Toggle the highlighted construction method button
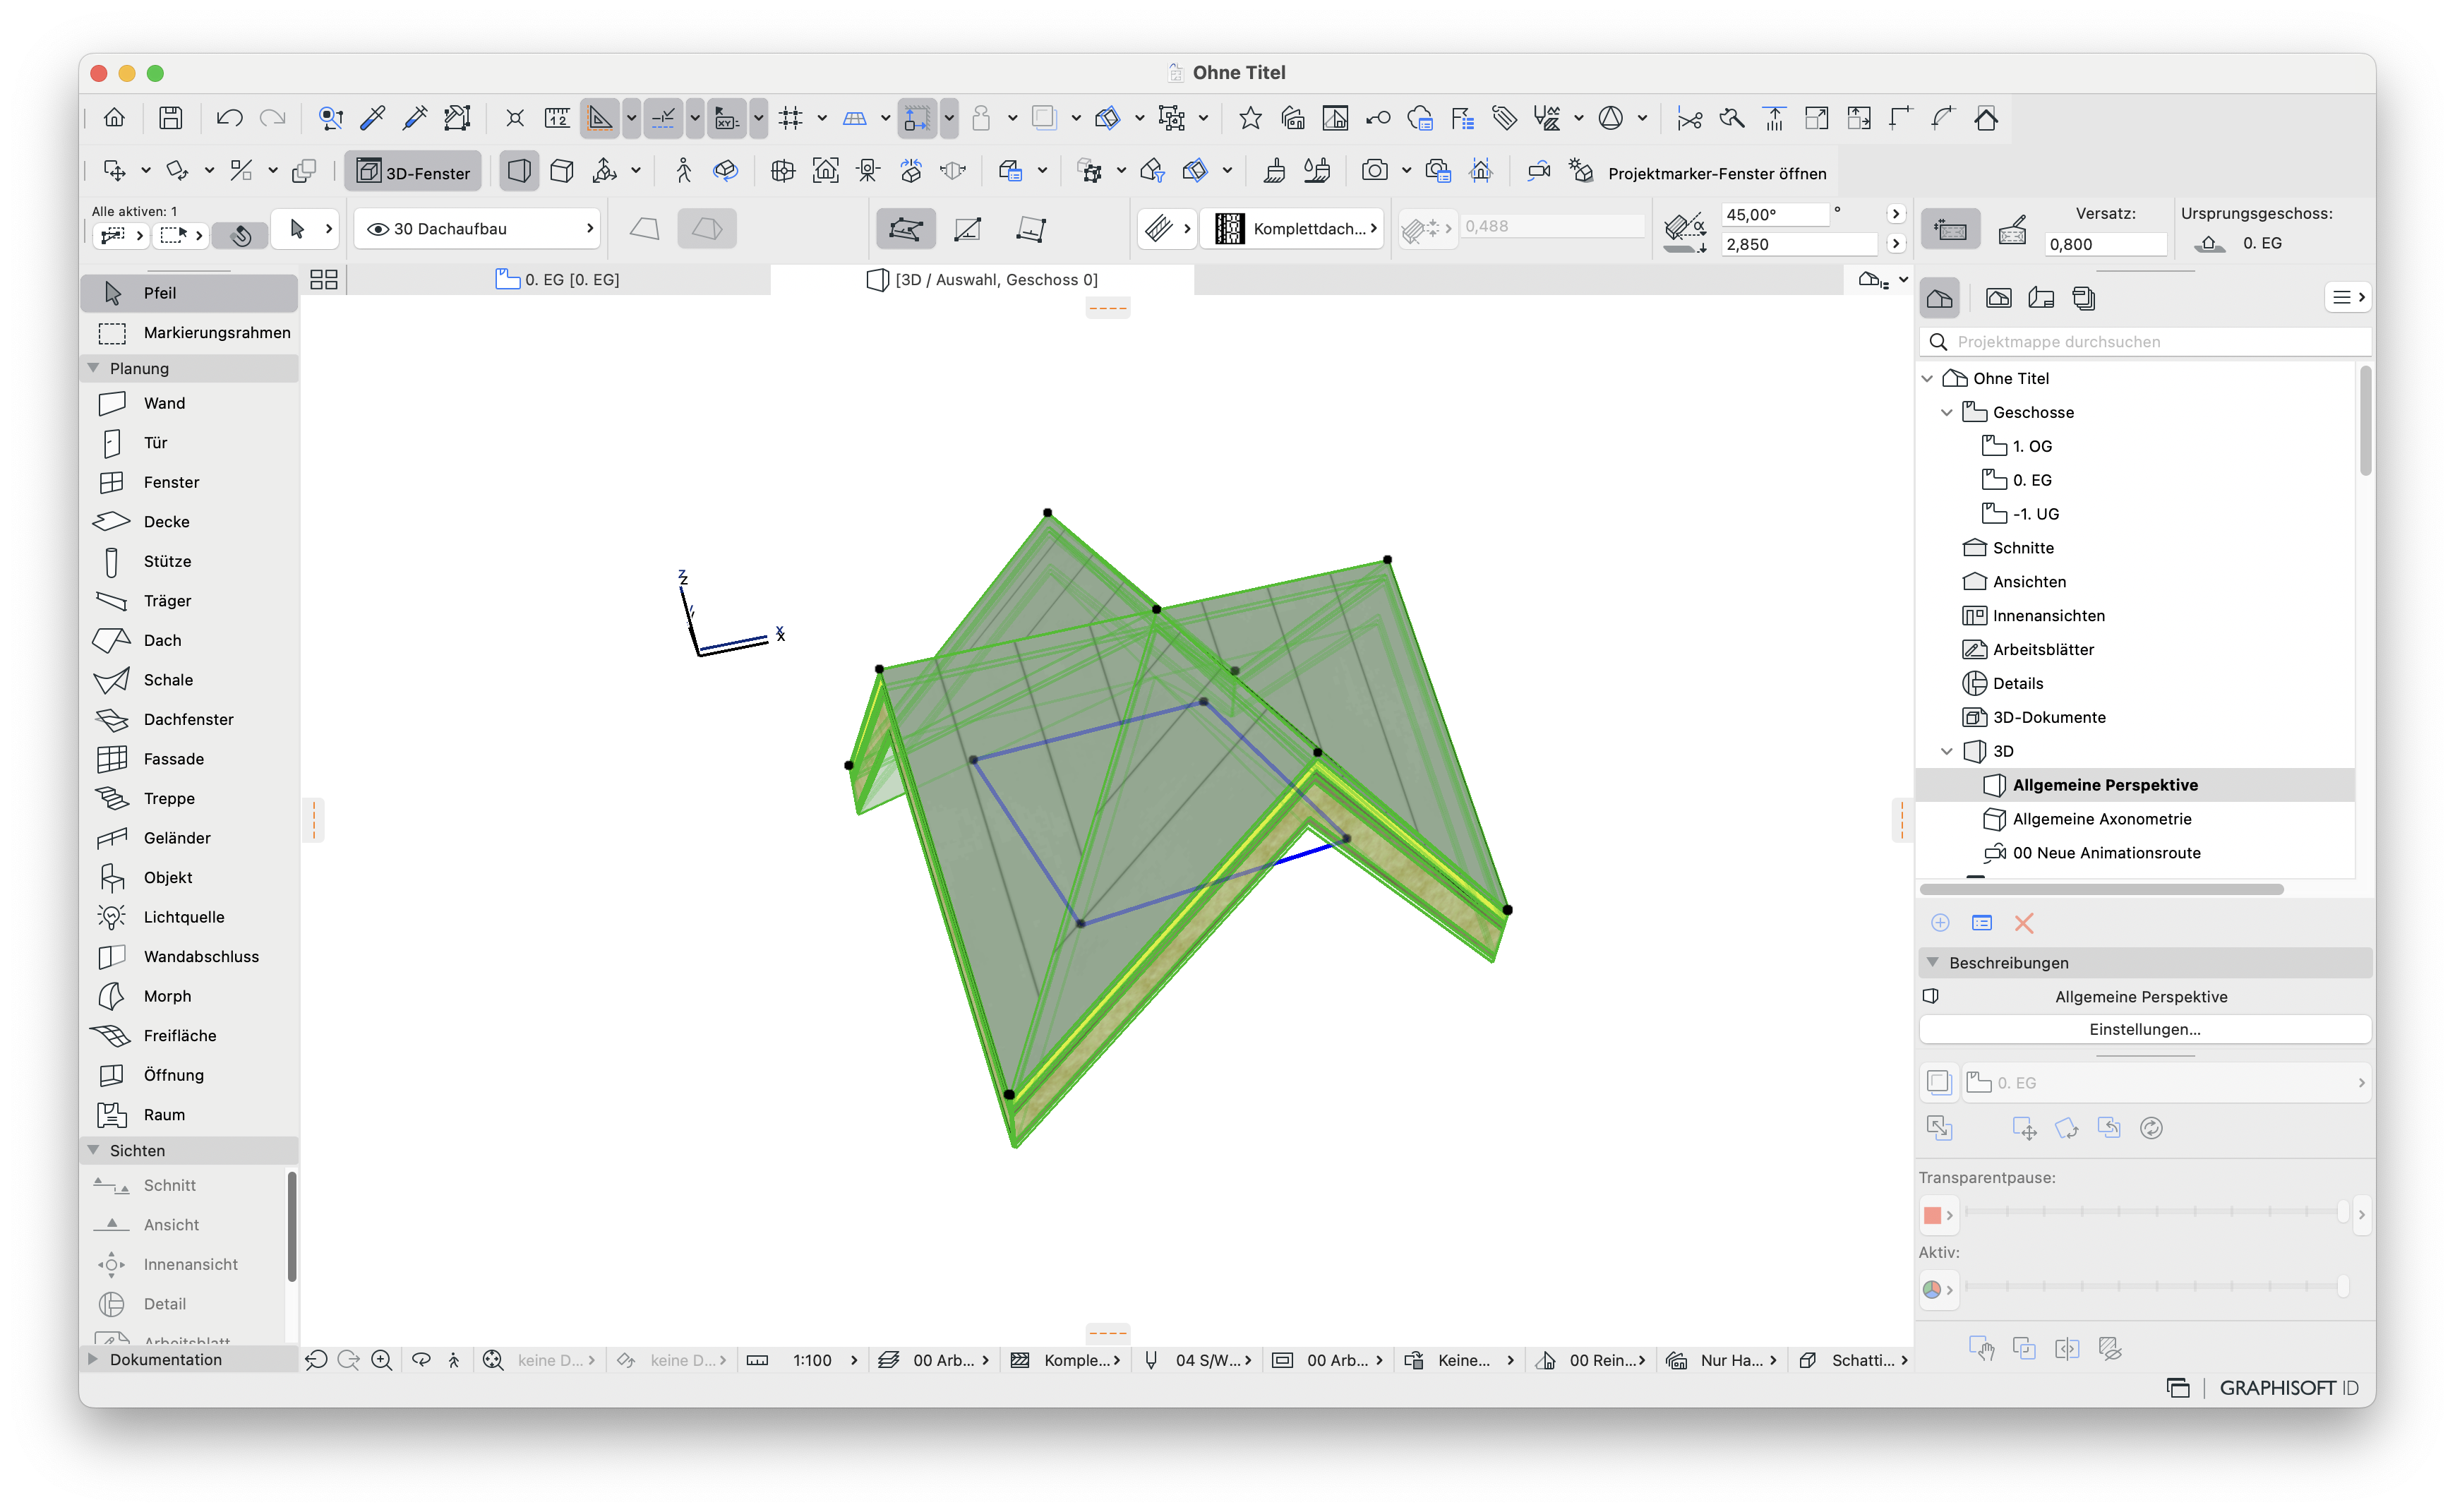Image resolution: width=2455 pixels, height=1512 pixels. tap(905, 229)
